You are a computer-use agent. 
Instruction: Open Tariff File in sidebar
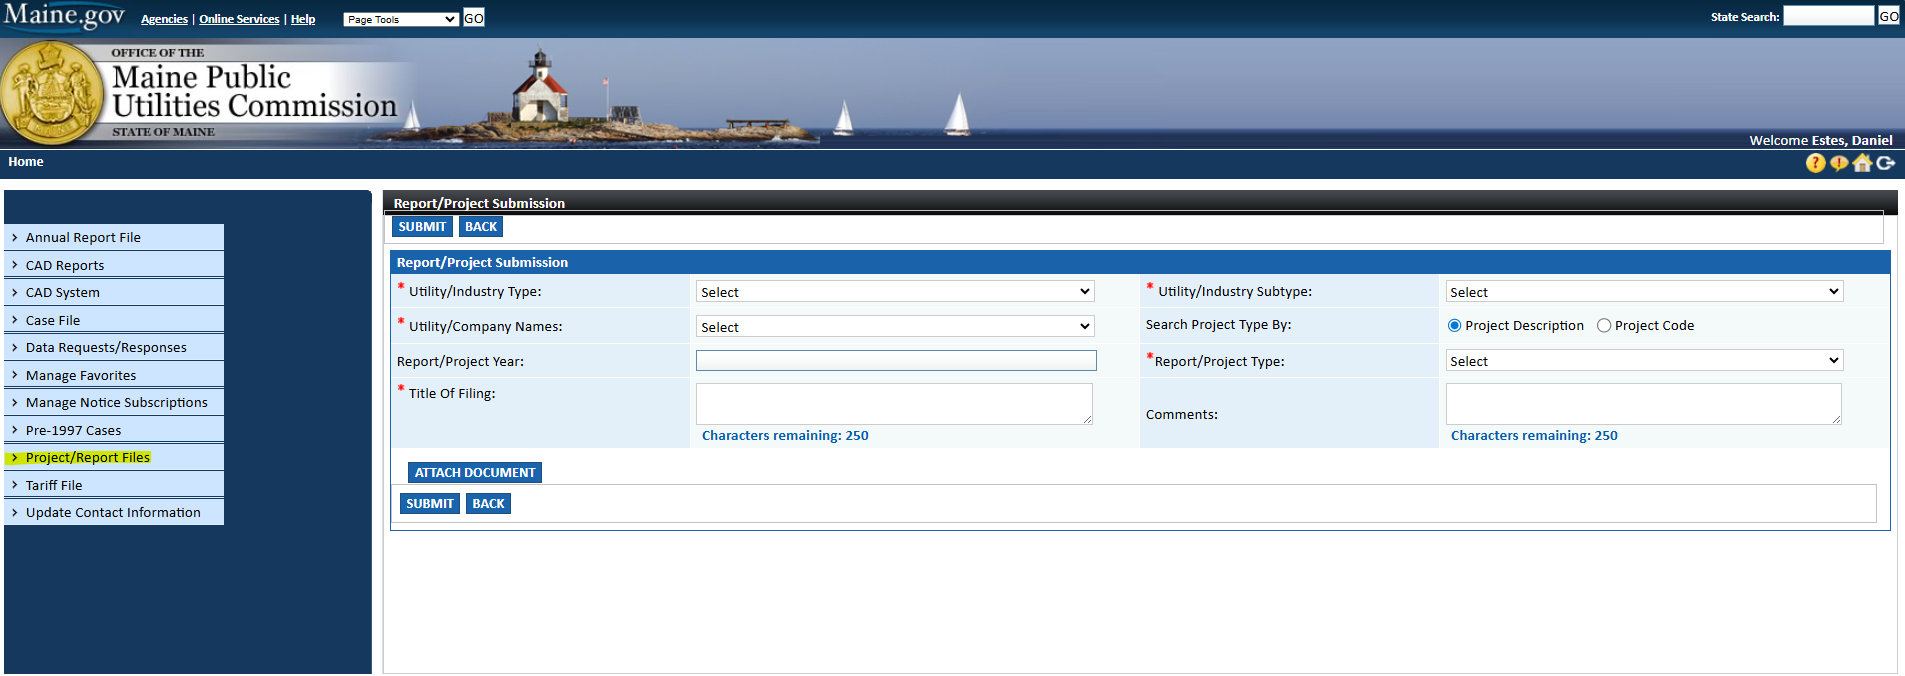(114, 485)
